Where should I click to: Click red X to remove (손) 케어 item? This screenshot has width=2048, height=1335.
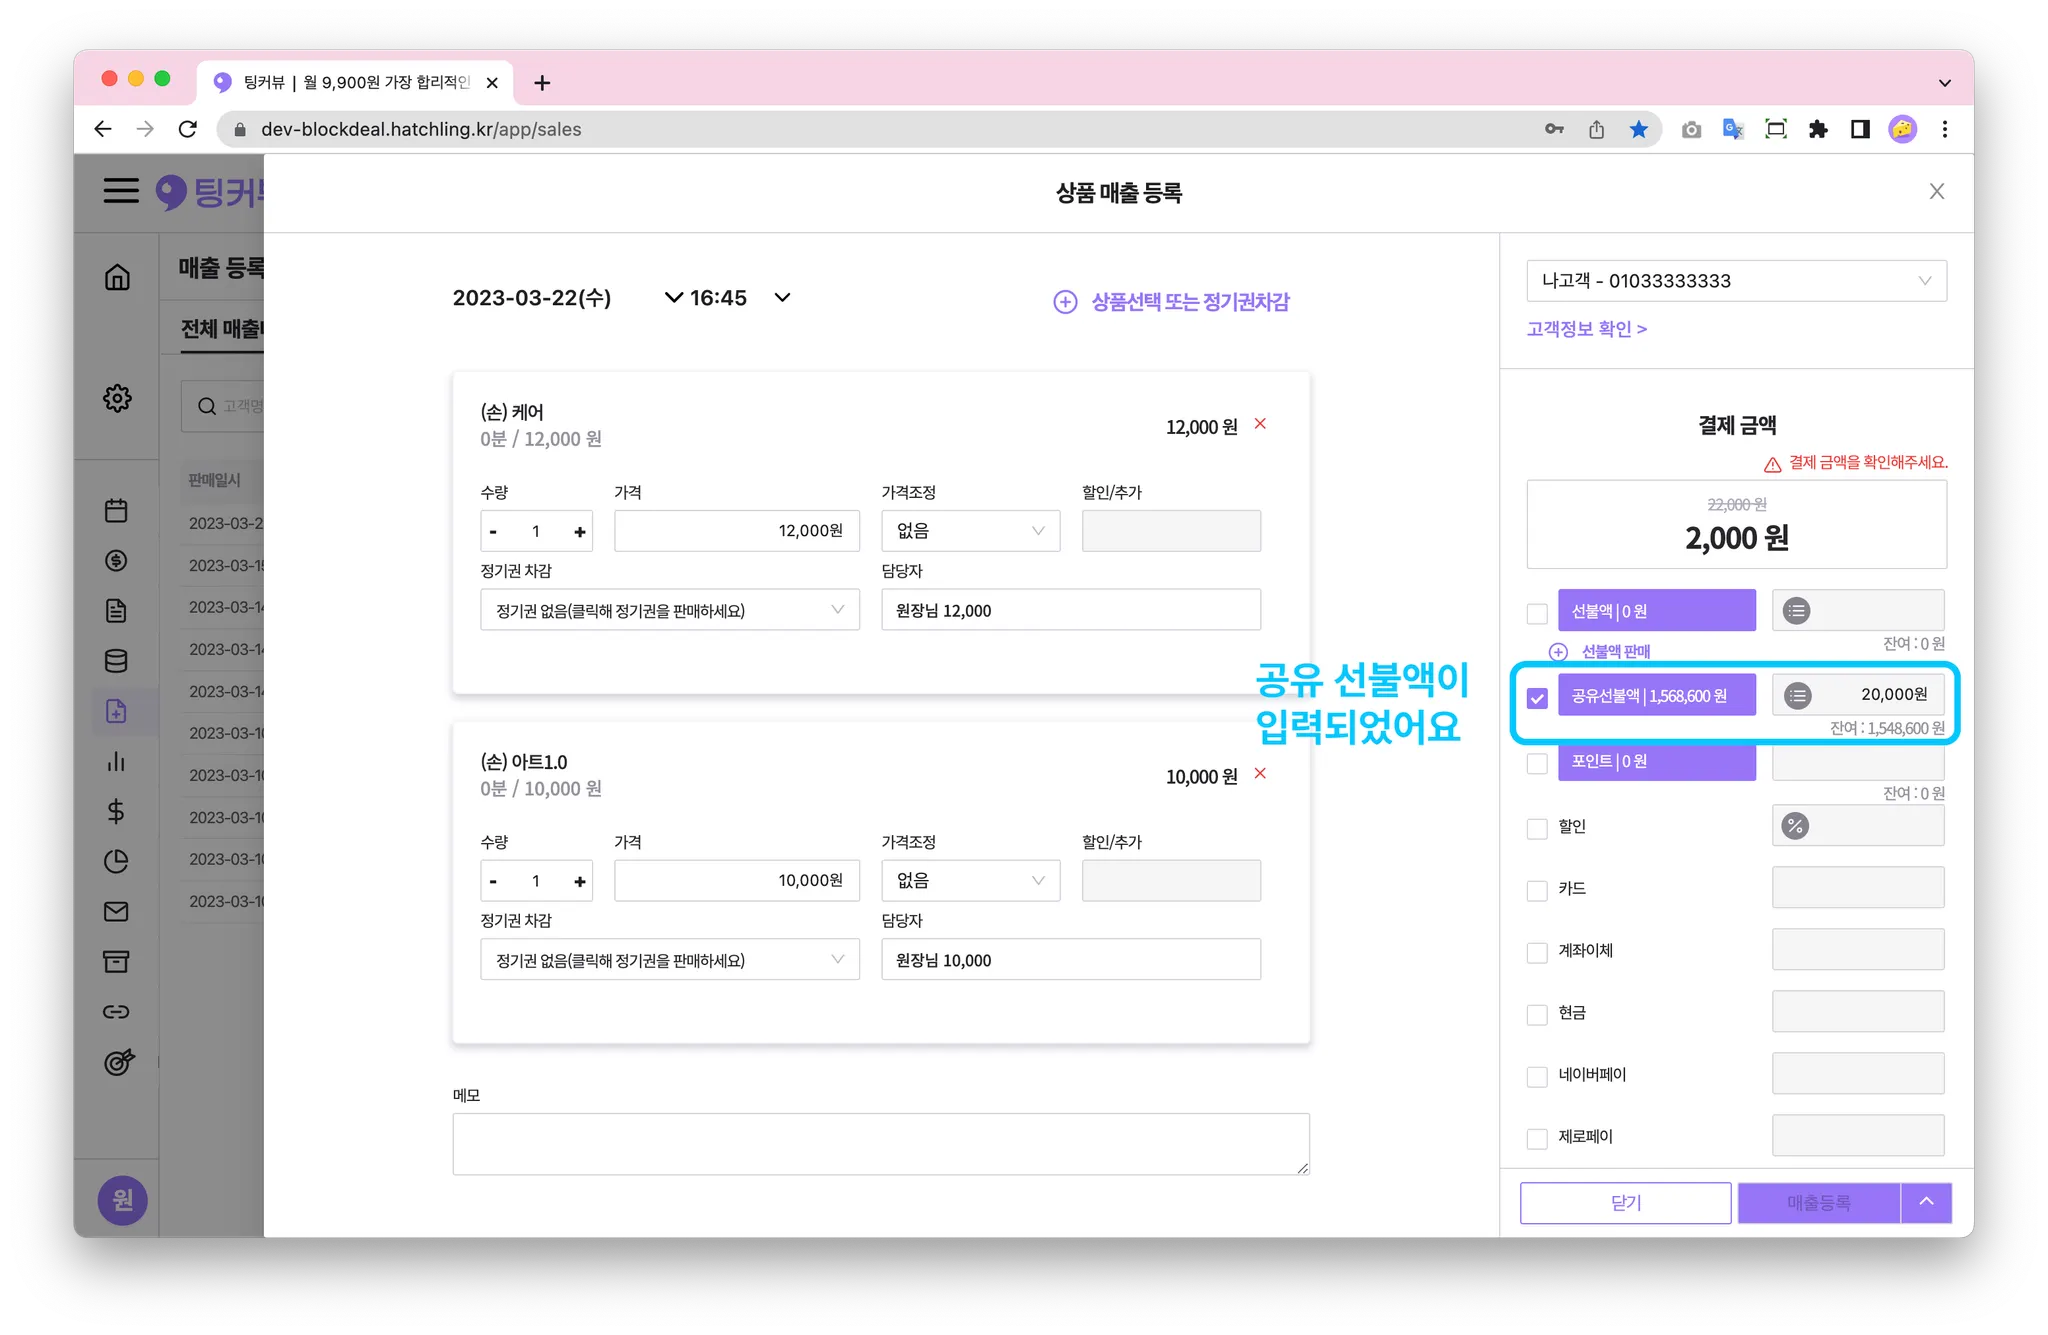(x=1260, y=424)
